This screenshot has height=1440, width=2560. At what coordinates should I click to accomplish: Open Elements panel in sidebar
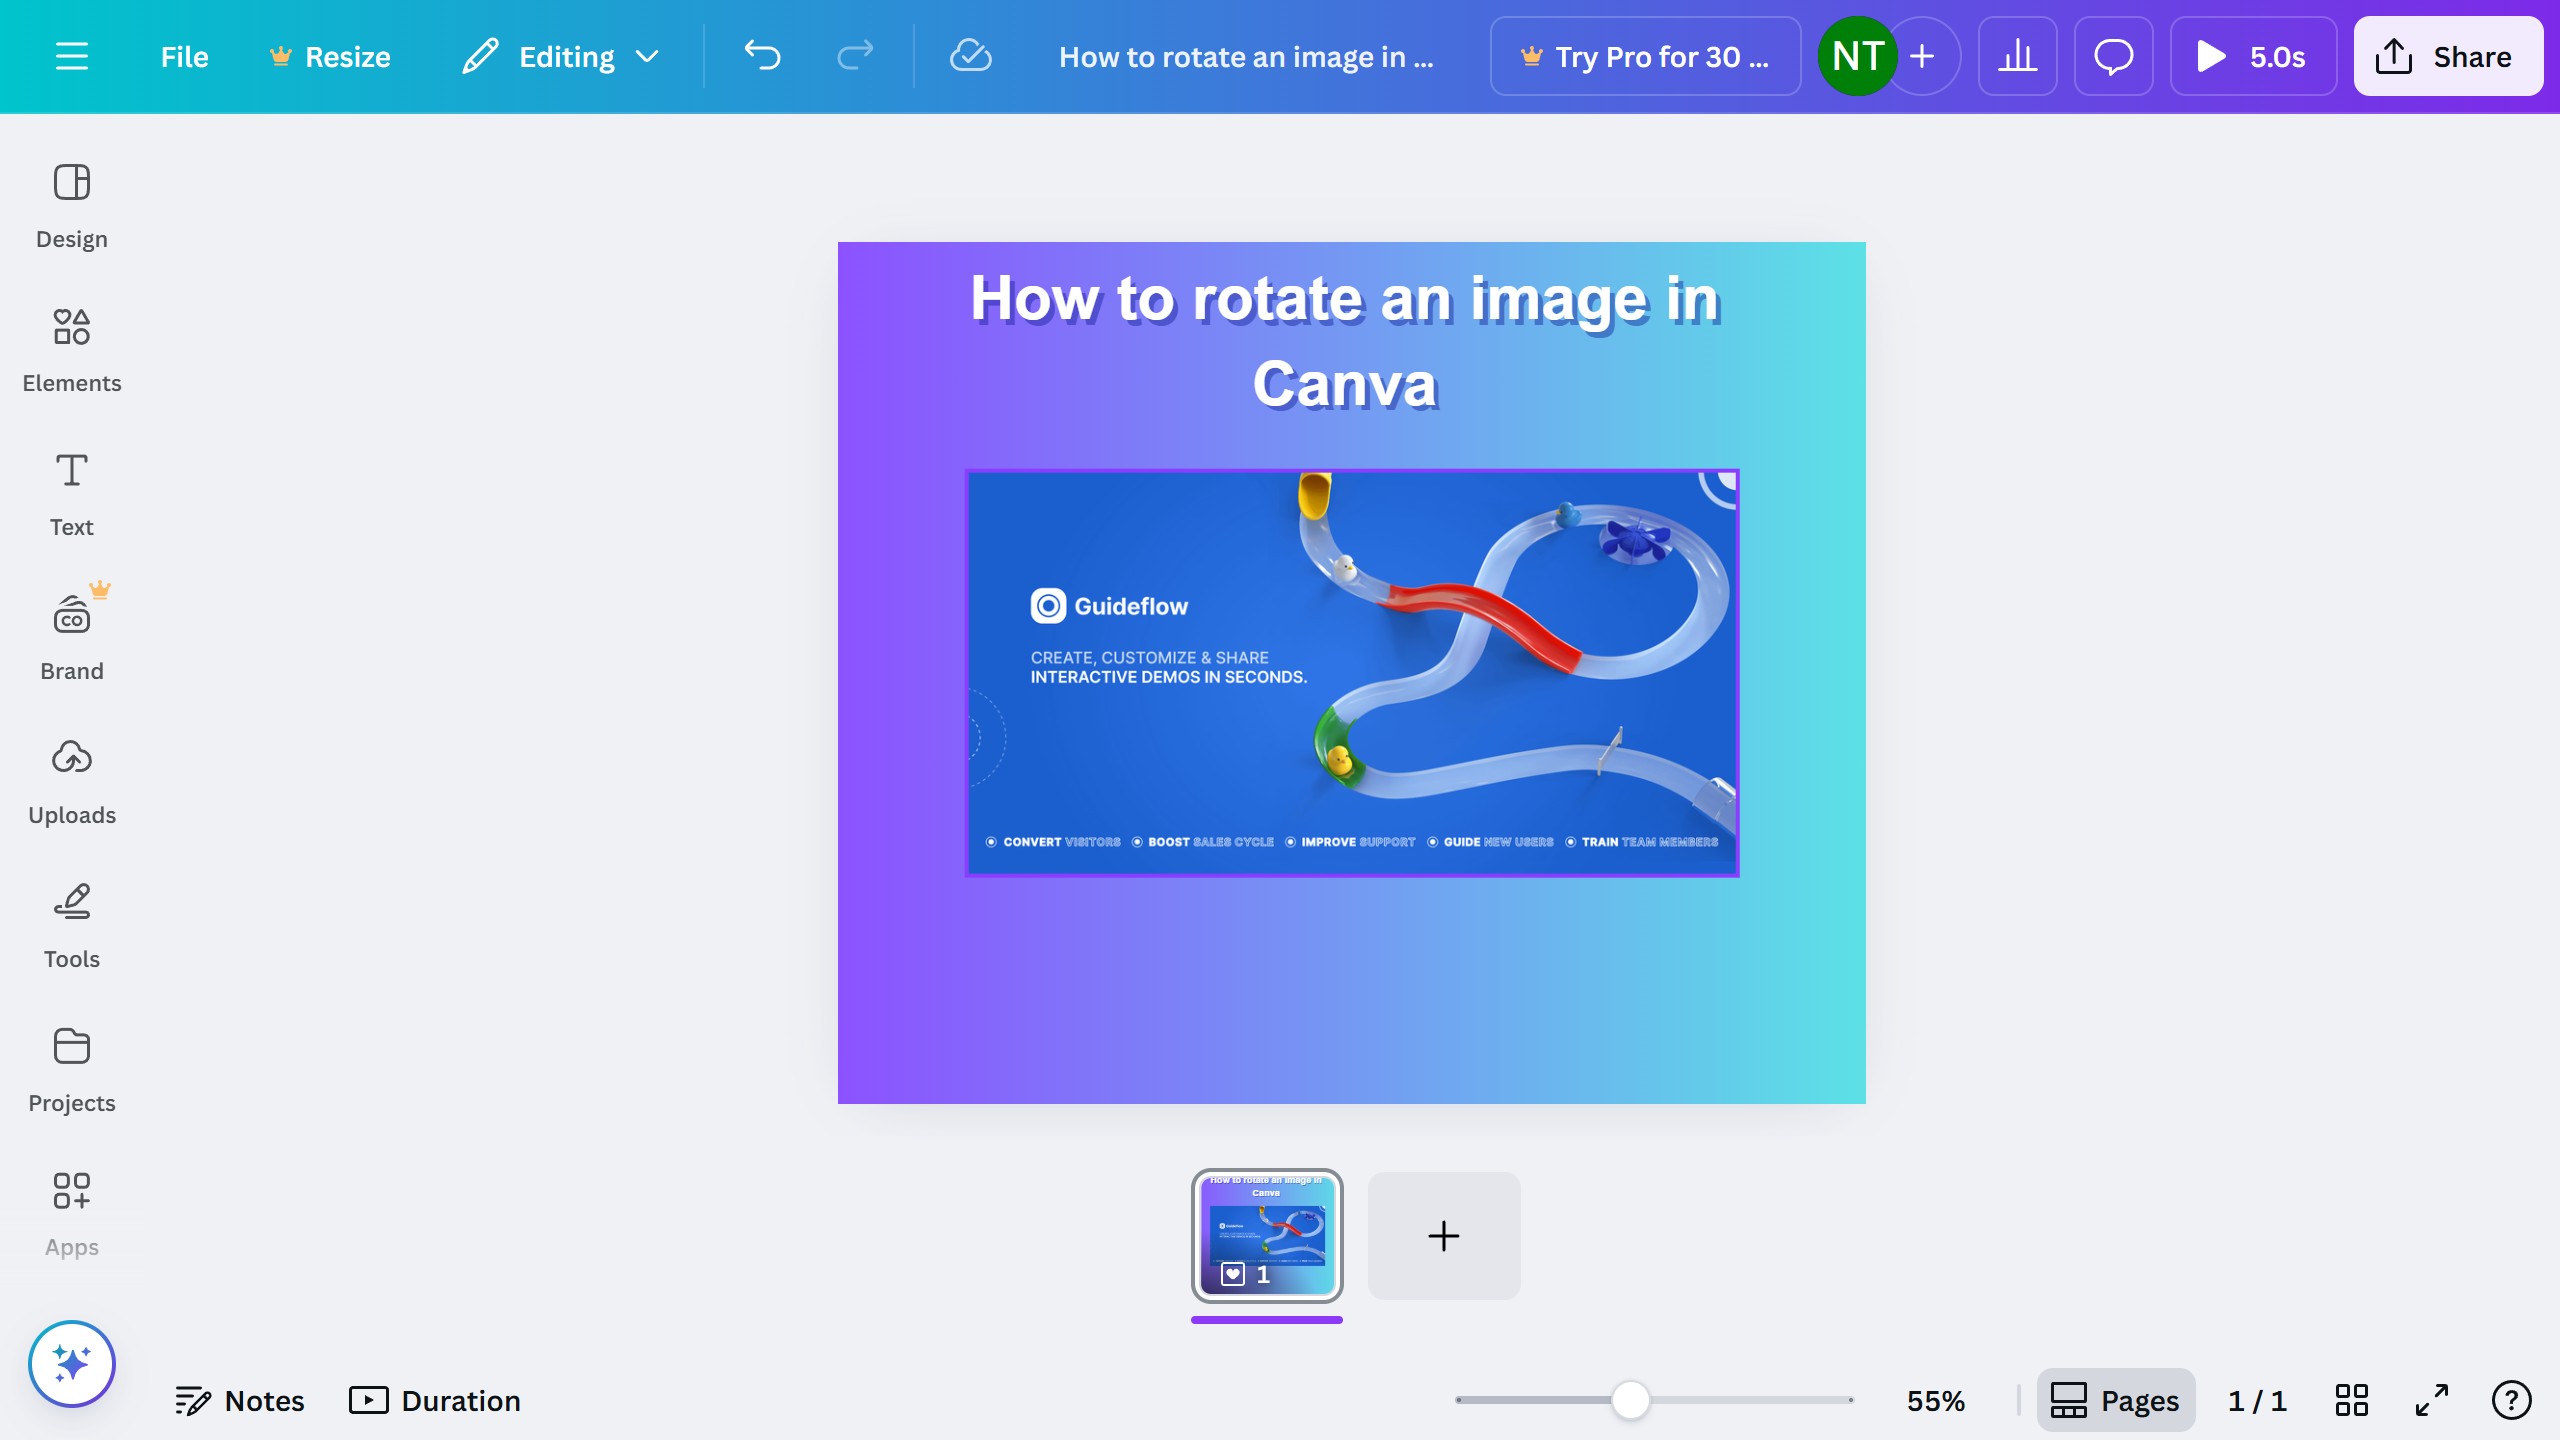pos(71,350)
